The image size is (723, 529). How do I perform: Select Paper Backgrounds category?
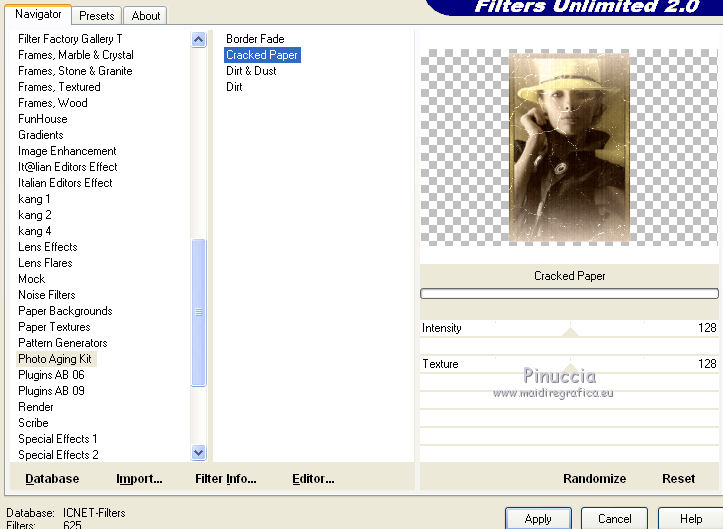pyautogui.click(x=65, y=311)
